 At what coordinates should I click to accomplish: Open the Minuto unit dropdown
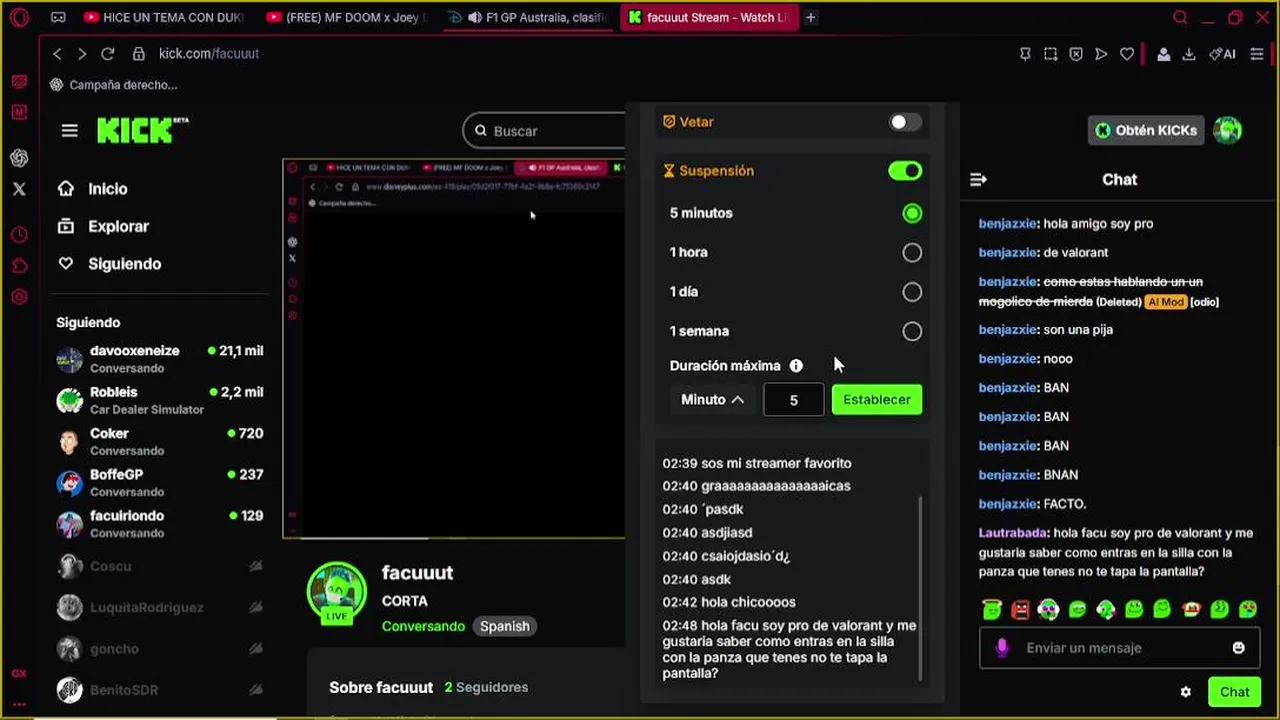pos(712,399)
